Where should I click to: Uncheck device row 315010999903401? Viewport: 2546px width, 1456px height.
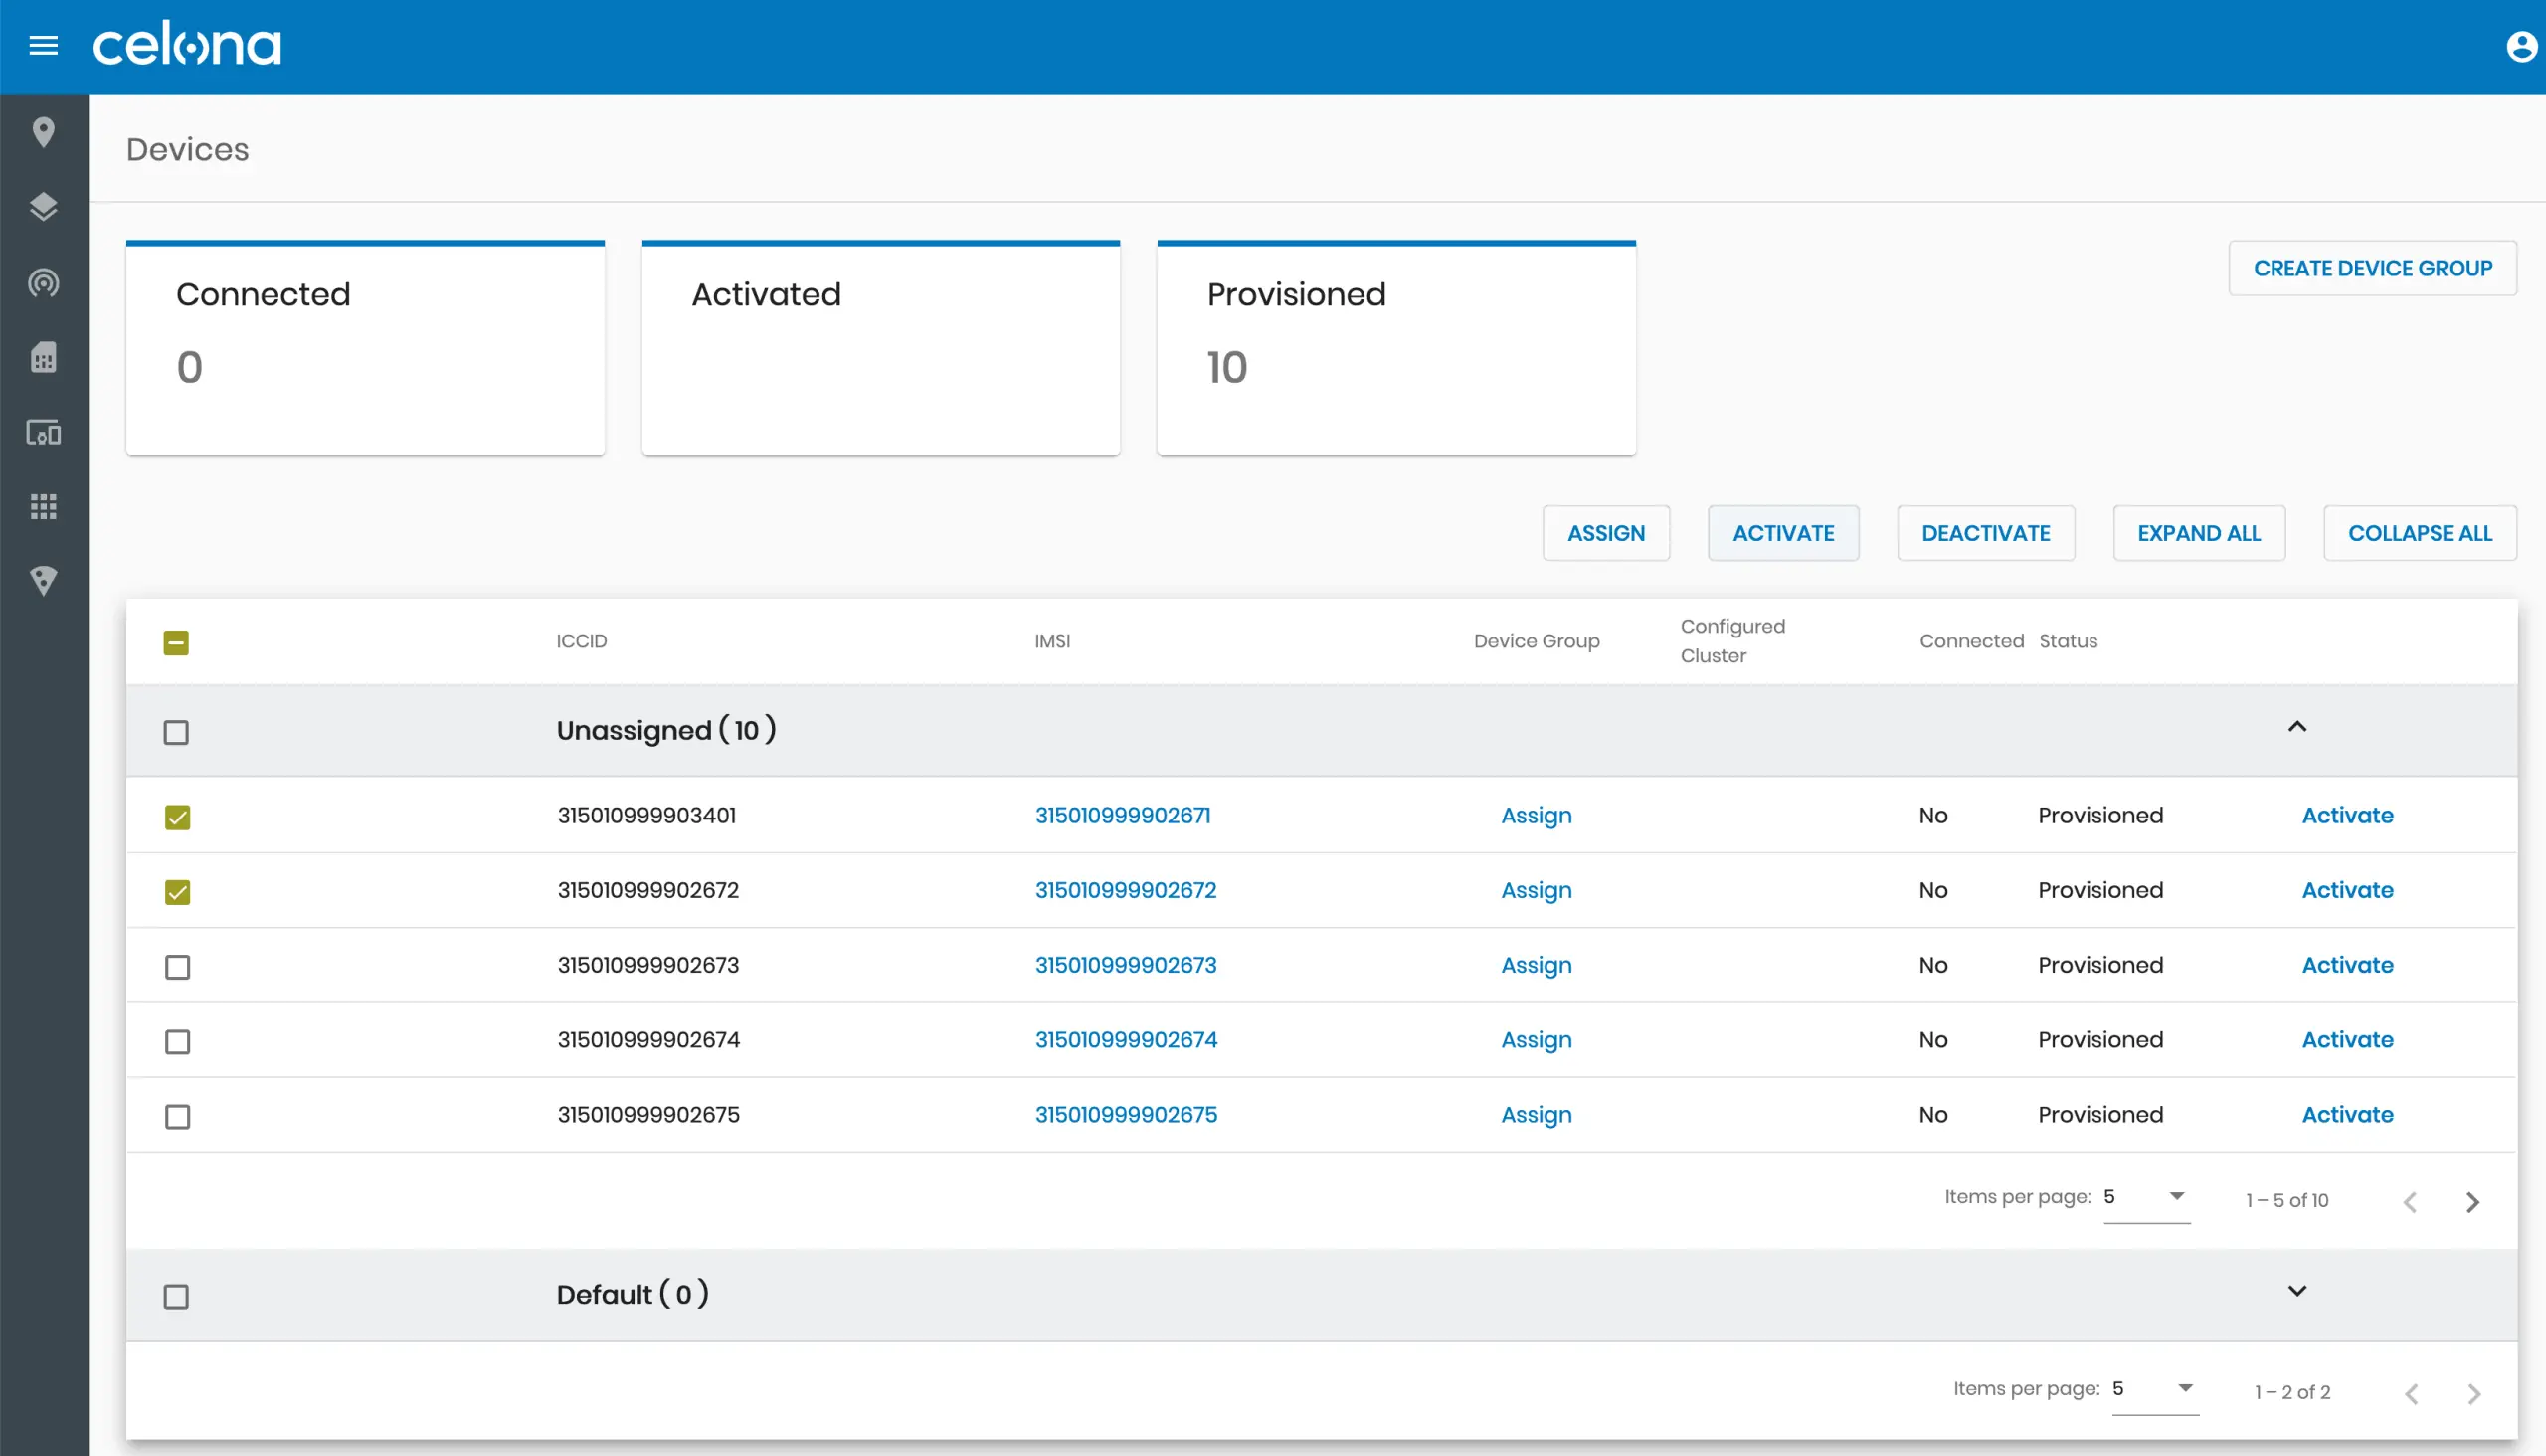pos(177,818)
